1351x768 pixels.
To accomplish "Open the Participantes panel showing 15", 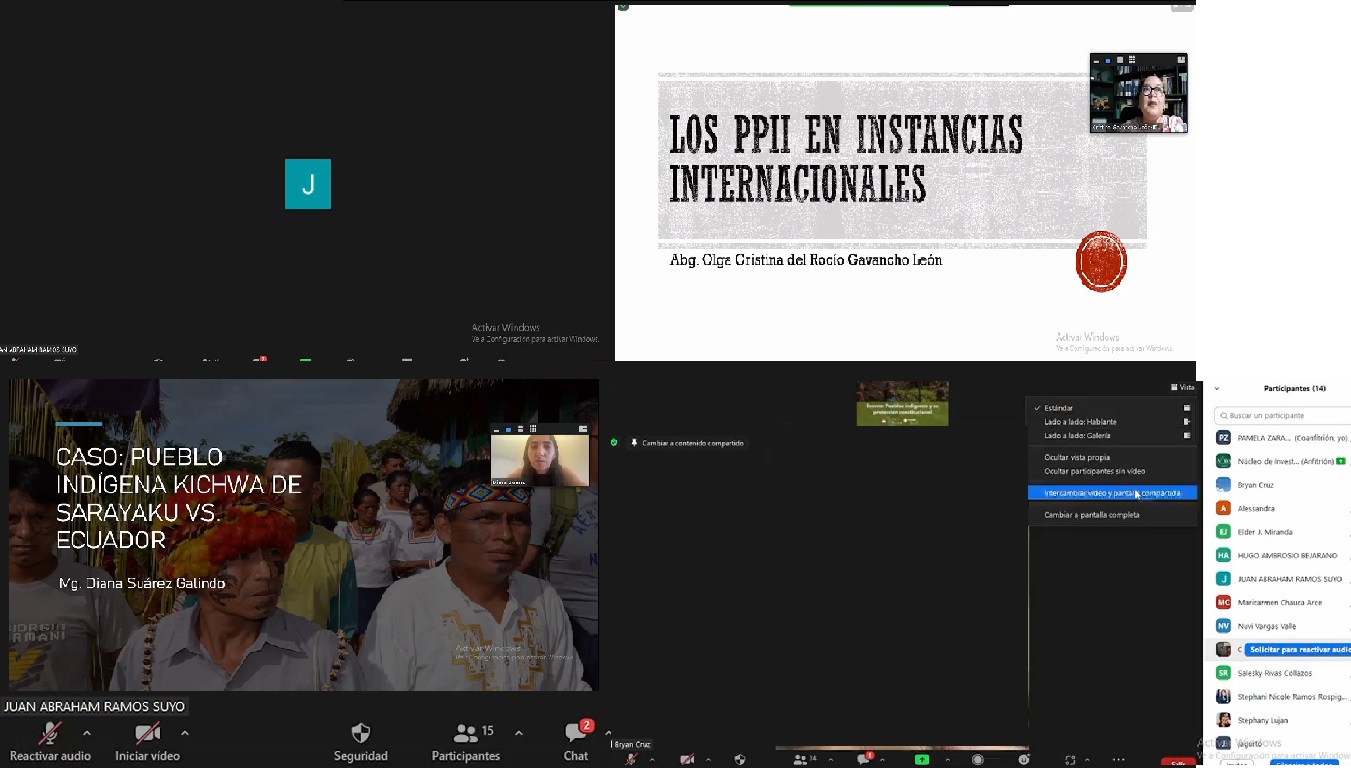I will click(x=466, y=734).
